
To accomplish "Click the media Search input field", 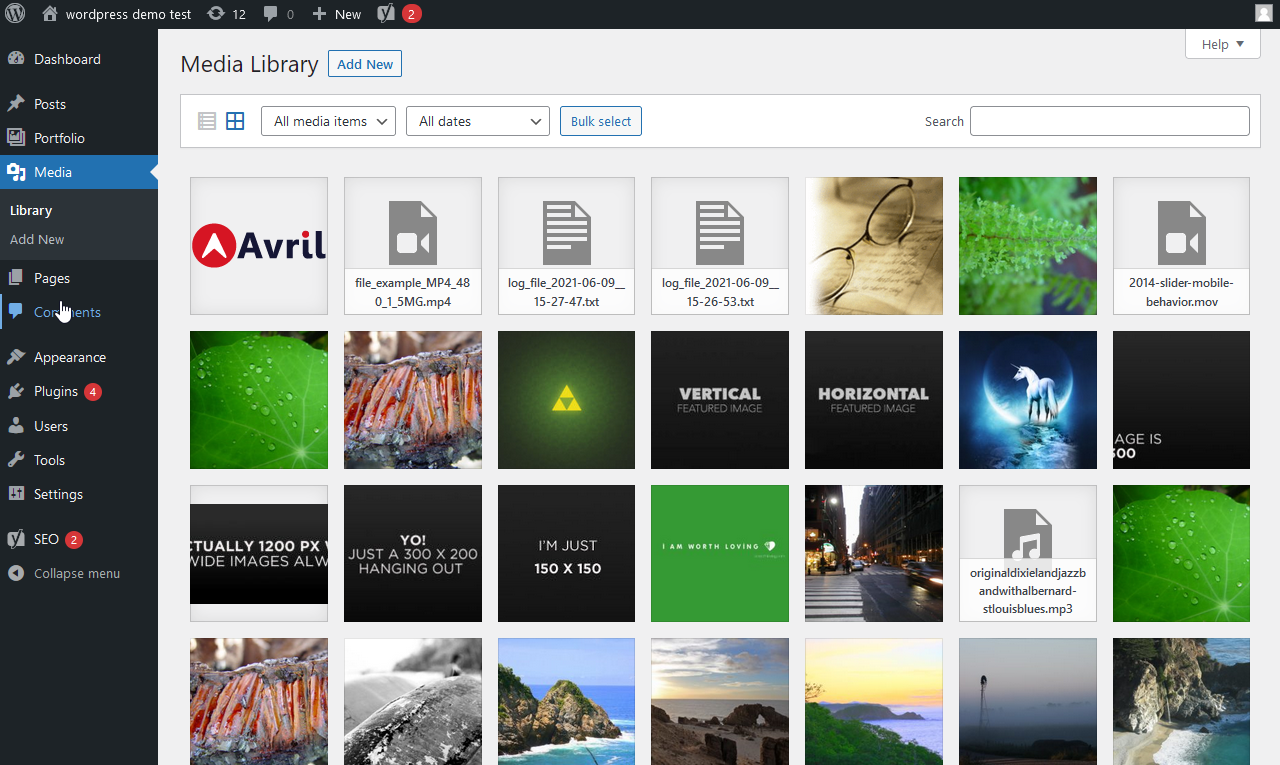I will click(1109, 121).
